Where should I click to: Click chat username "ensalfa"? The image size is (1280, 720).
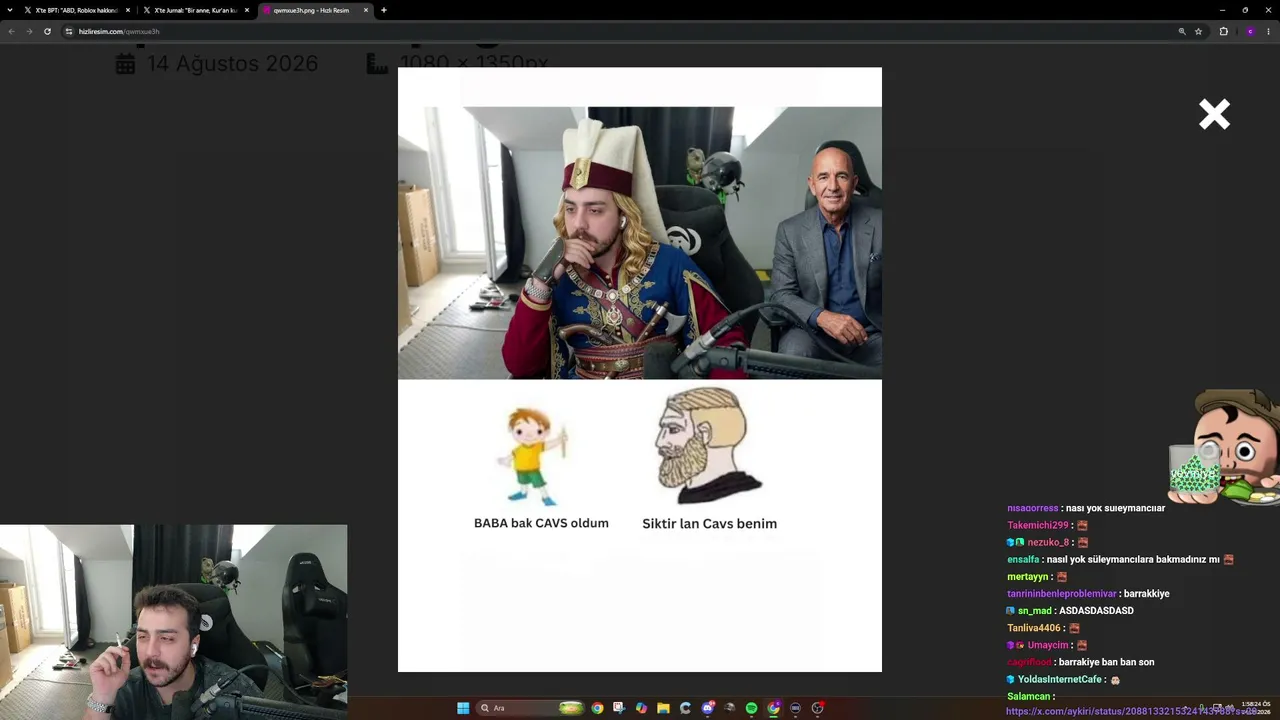1023,559
